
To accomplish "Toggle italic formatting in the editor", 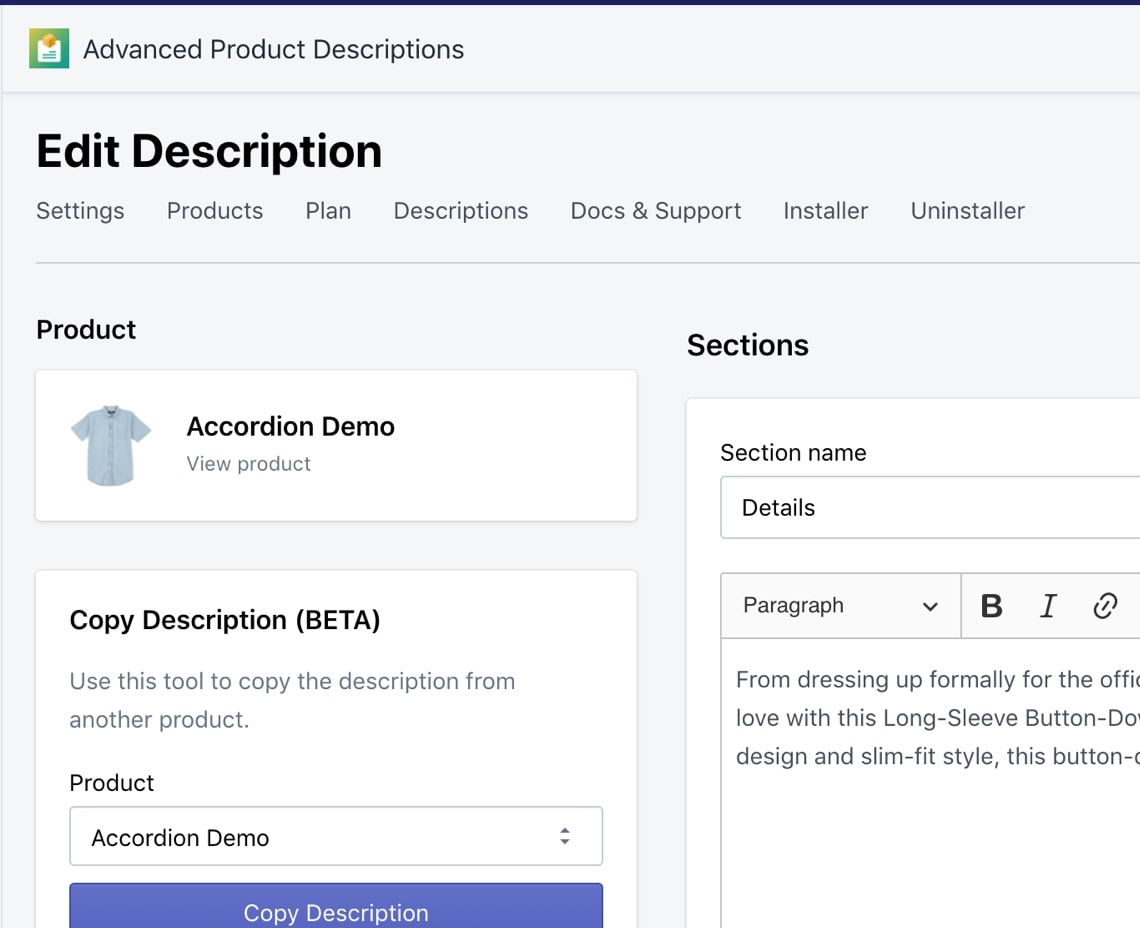I will tap(1048, 606).
